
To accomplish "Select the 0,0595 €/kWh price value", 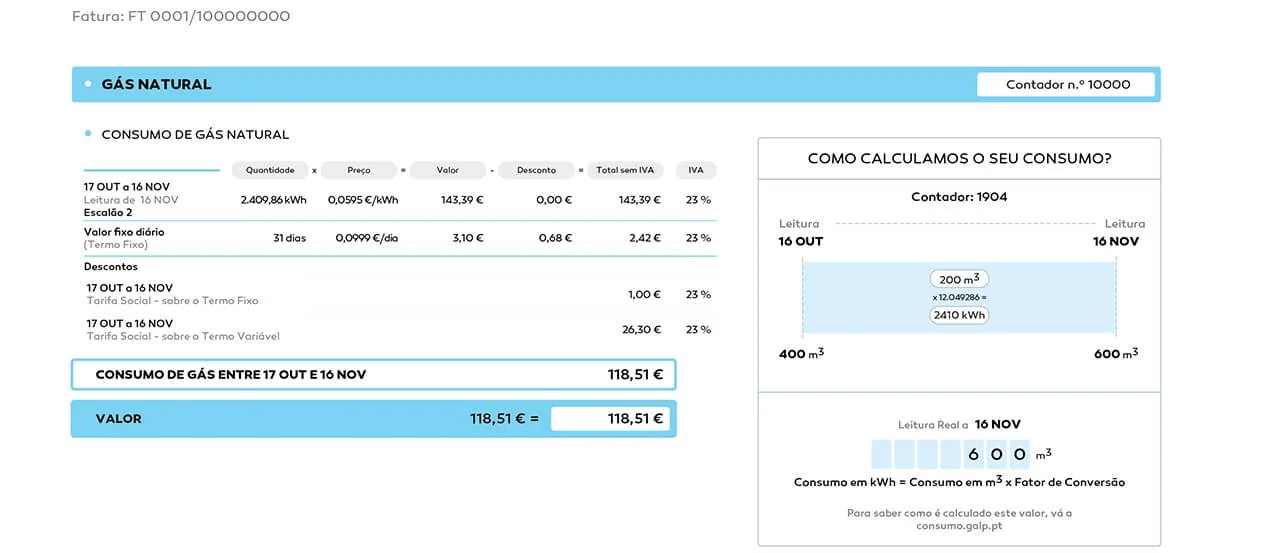I will pos(363,200).
